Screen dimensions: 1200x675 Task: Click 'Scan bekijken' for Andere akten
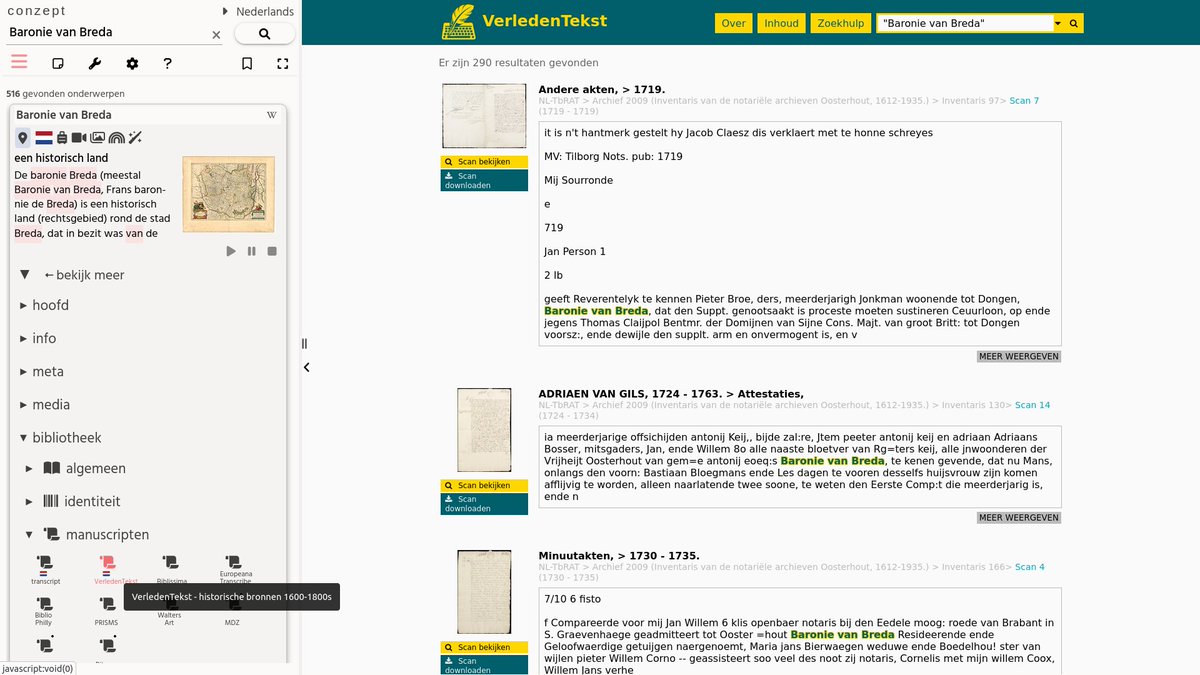484,162
